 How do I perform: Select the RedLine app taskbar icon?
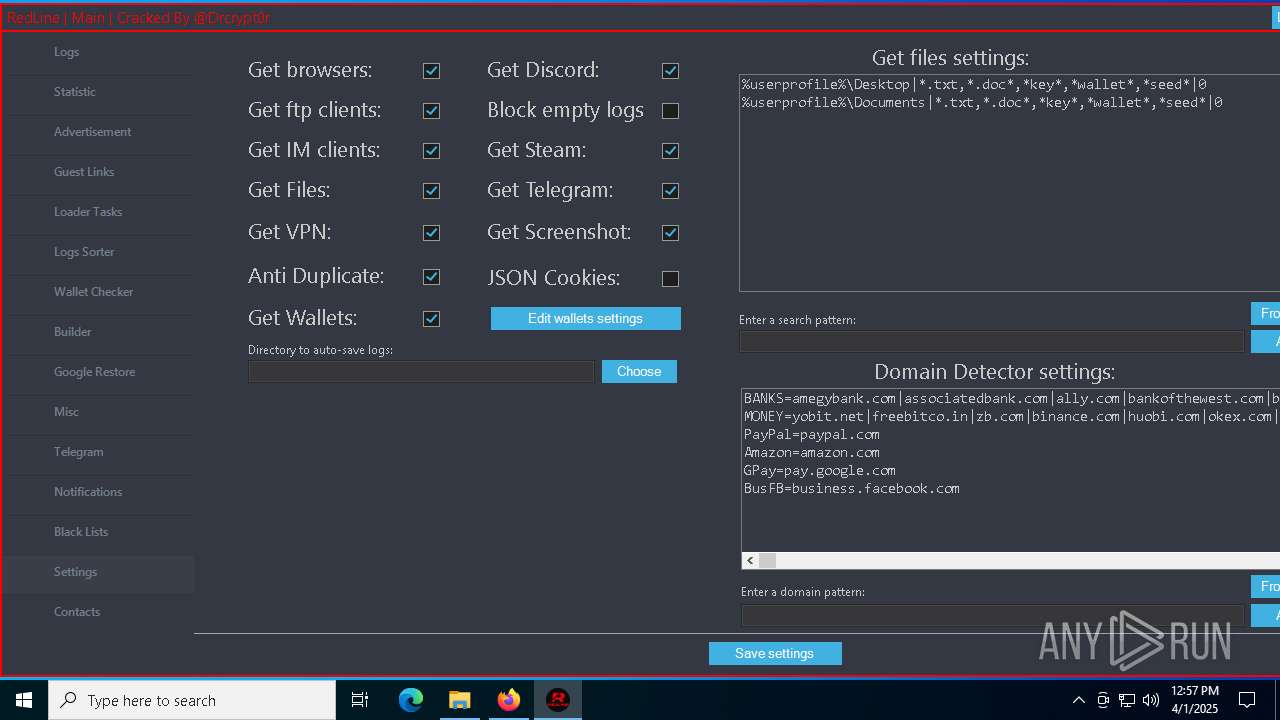click(x=558, y=700)
